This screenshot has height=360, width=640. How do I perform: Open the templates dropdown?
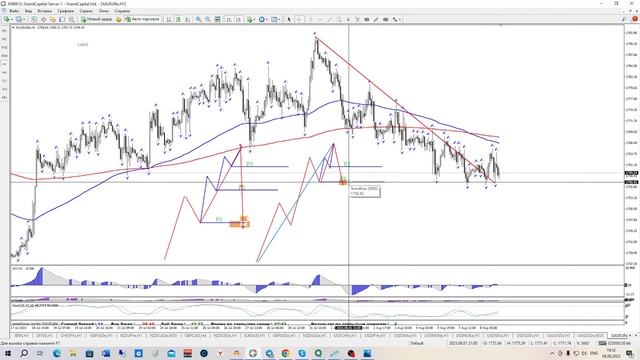pos(276,19)
